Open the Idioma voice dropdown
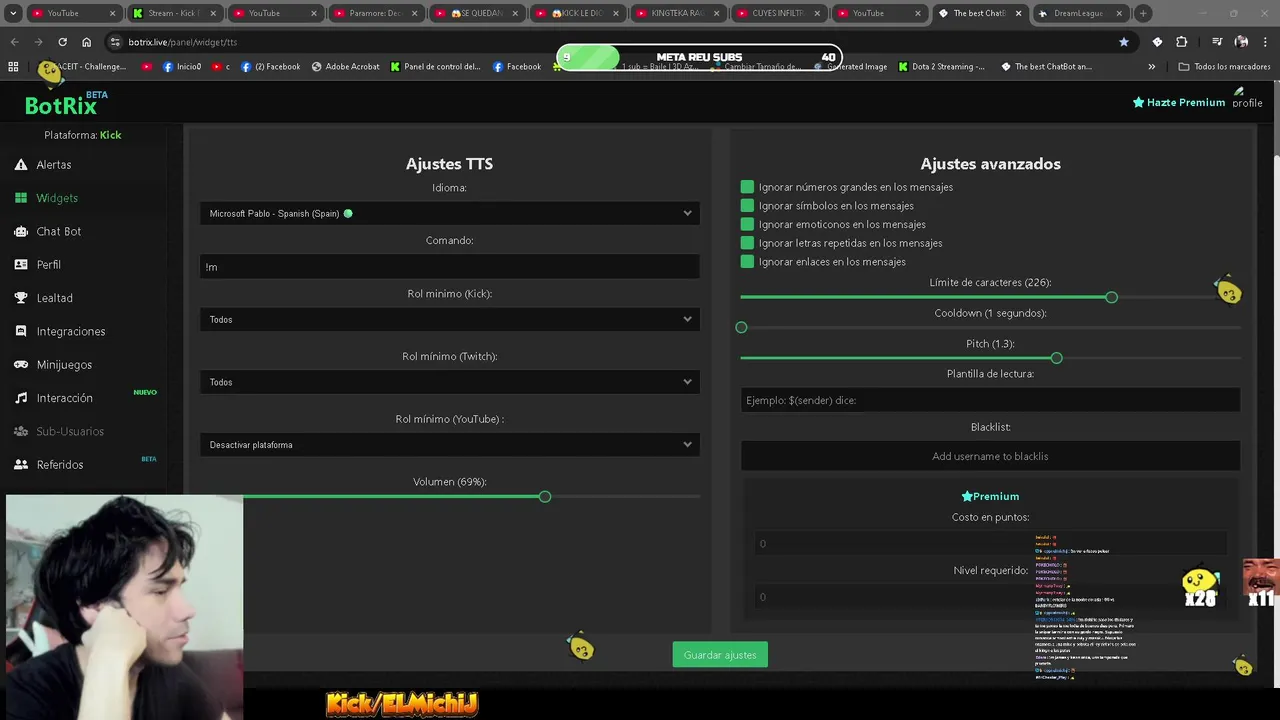1280x720 pixels. [450, 213]
